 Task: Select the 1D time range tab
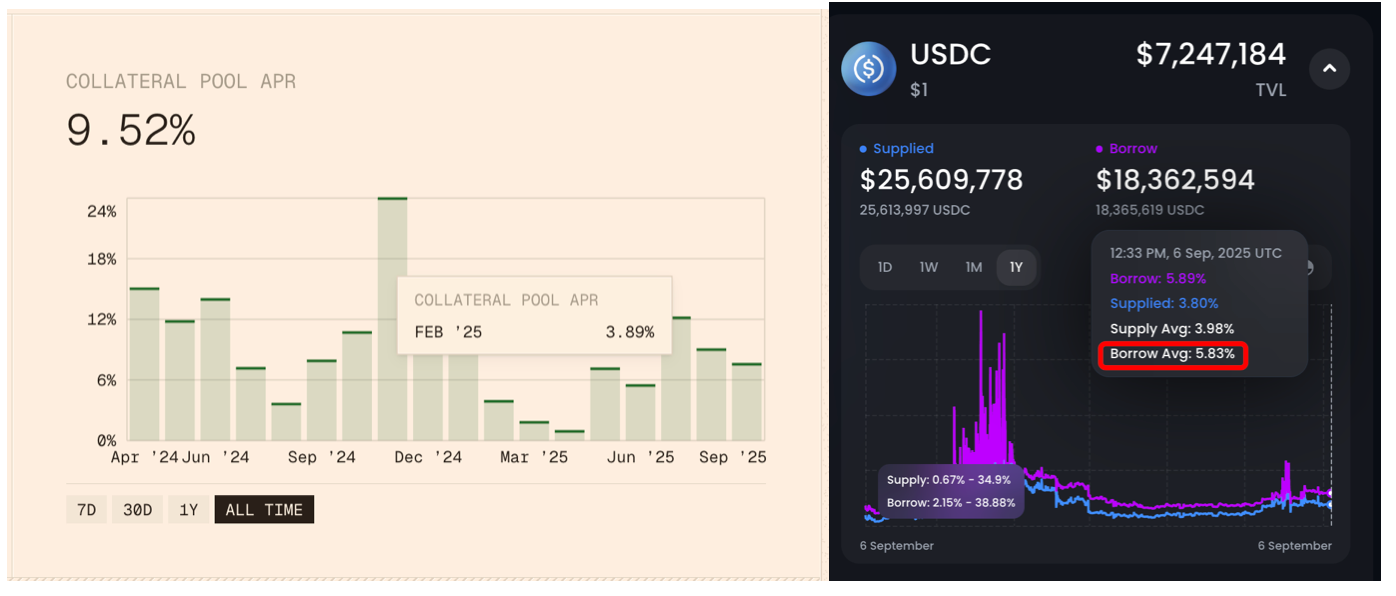(884, 267)
